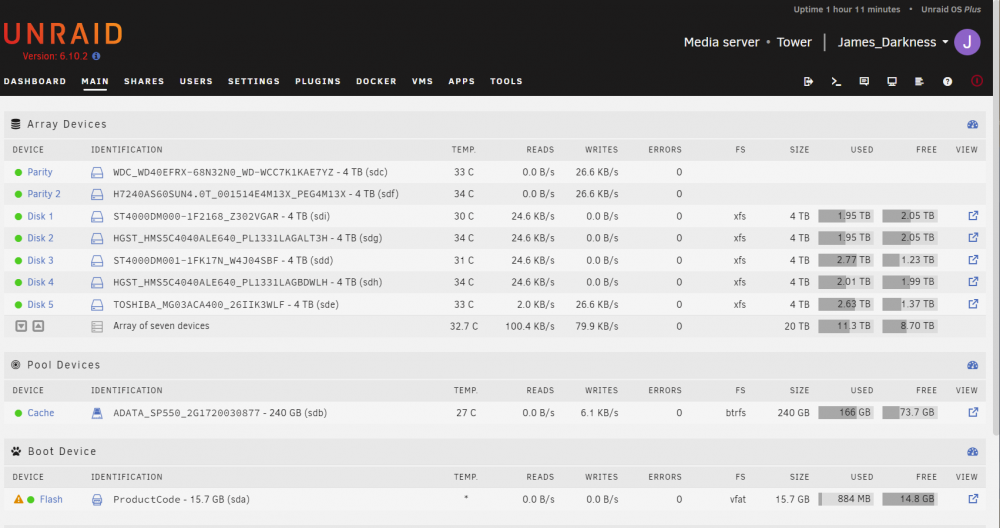Switch to the Shares tab
This screenshot has height=528, width=1000.
click(x=144, y=81)
